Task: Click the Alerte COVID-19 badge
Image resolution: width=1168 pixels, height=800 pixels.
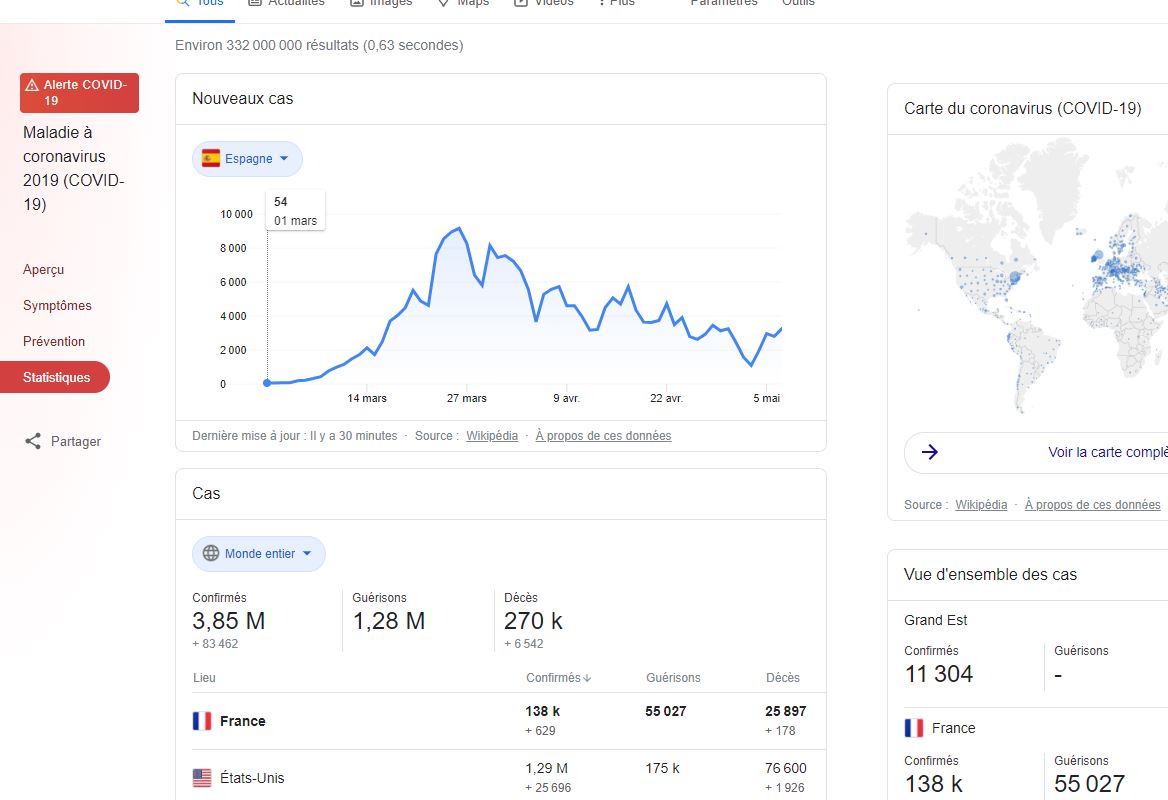Action: 80,92
